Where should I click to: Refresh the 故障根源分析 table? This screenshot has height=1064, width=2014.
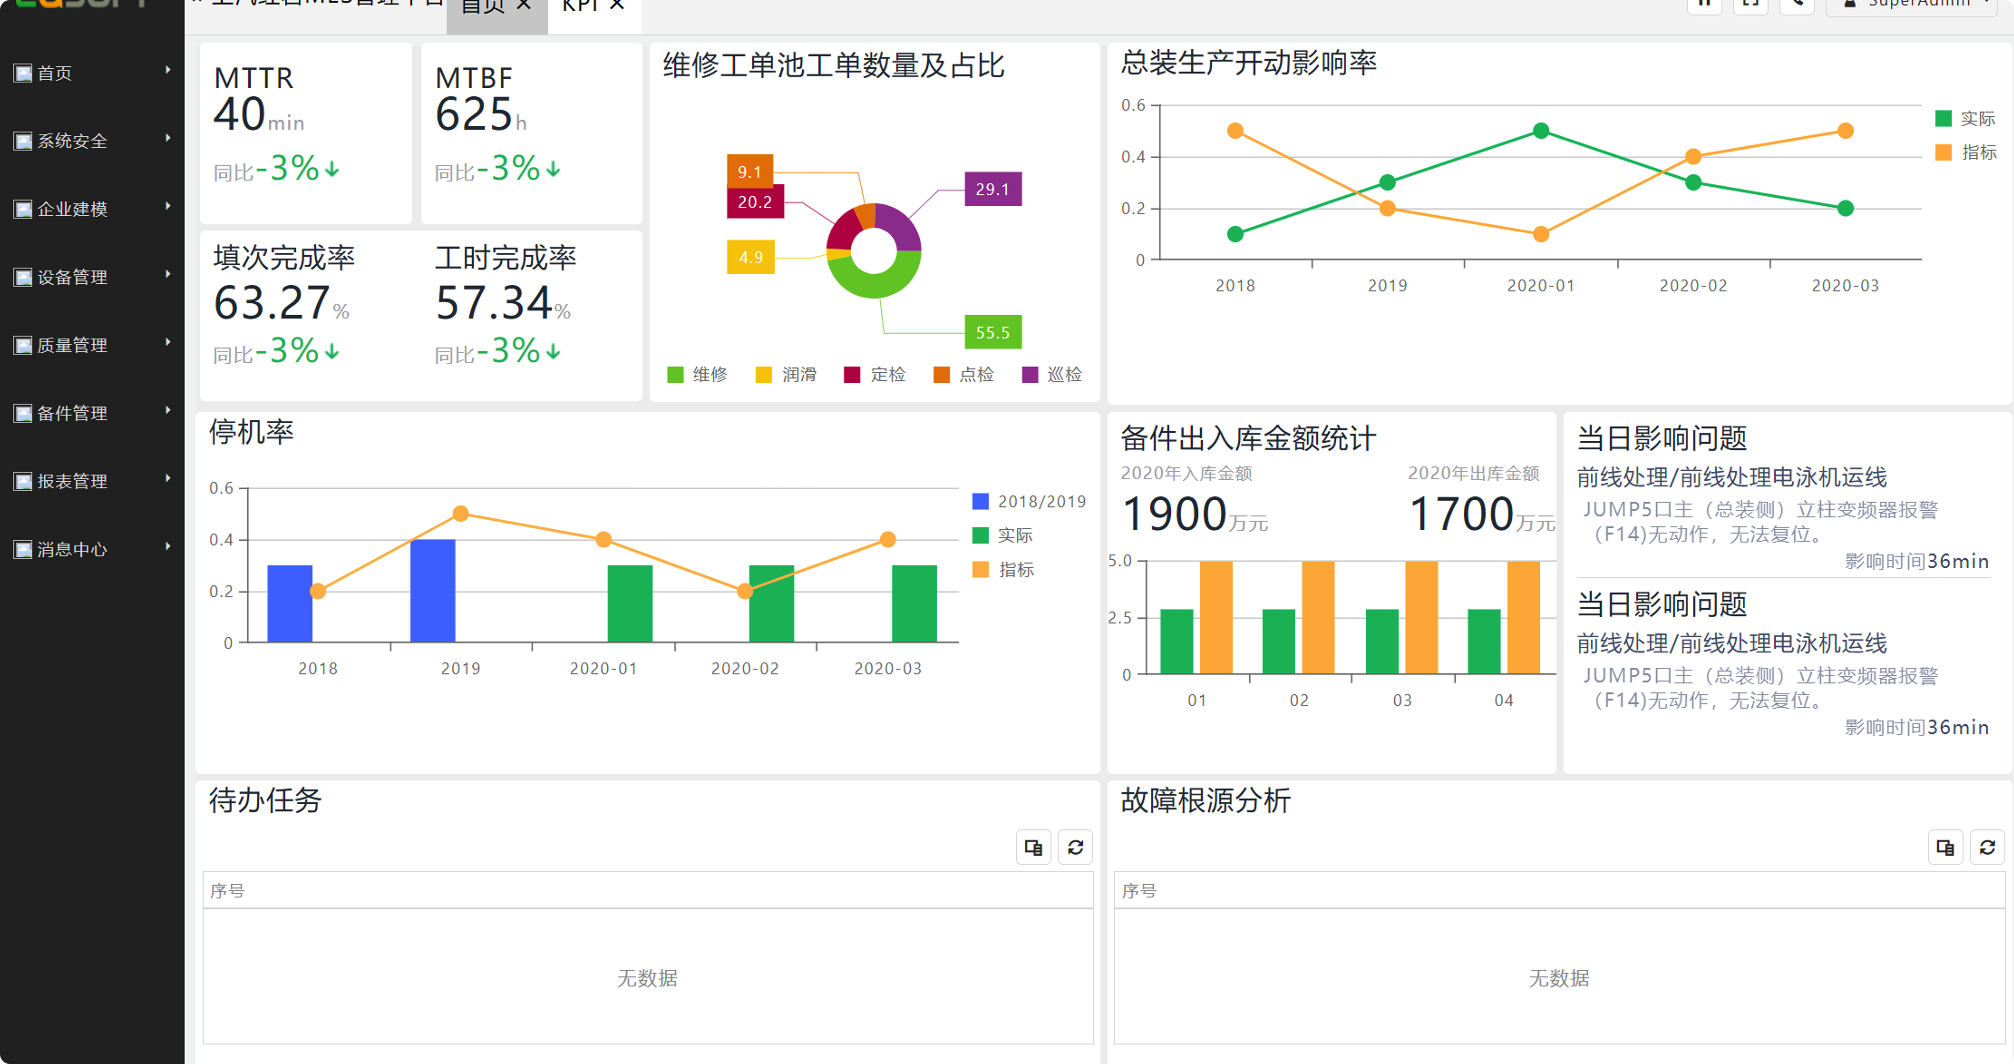1987,847
